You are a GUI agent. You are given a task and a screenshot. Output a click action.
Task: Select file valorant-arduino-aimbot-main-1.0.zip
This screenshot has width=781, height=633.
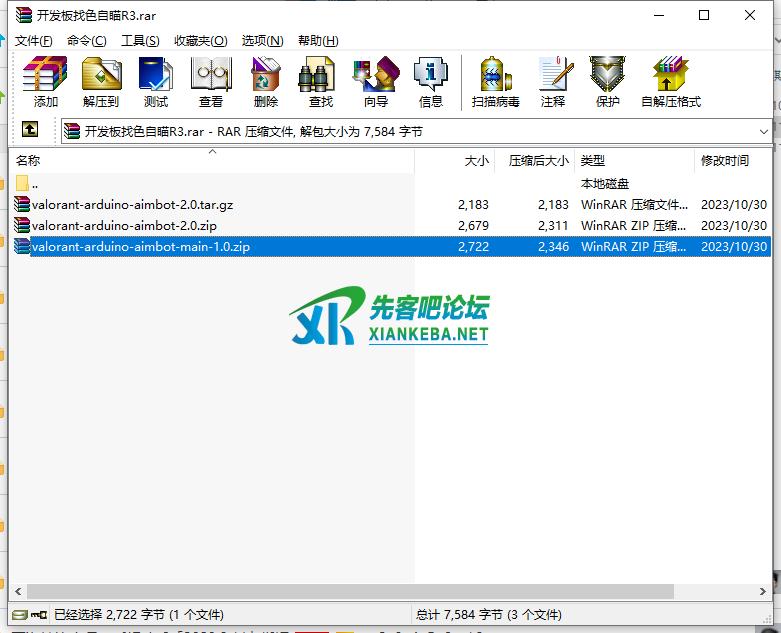point(140,247)
